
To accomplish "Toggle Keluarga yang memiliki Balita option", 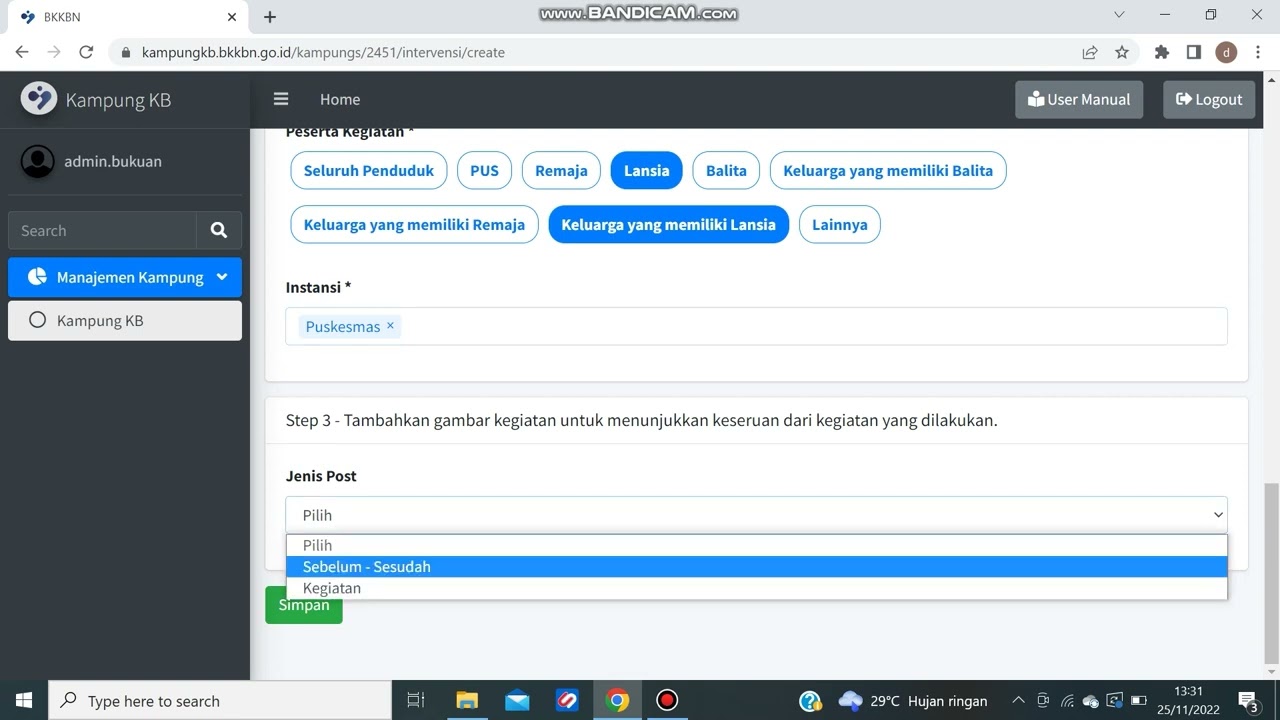I will (x=888, y=170).
